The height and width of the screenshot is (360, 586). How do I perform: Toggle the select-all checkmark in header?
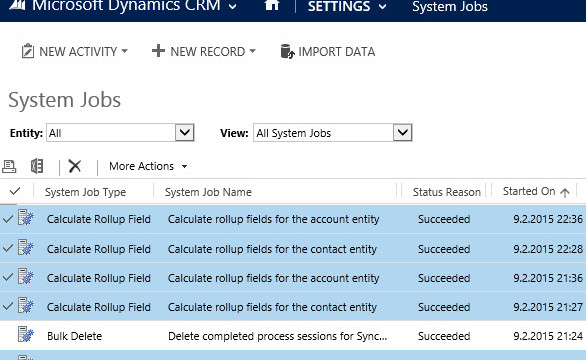[15, 191]
